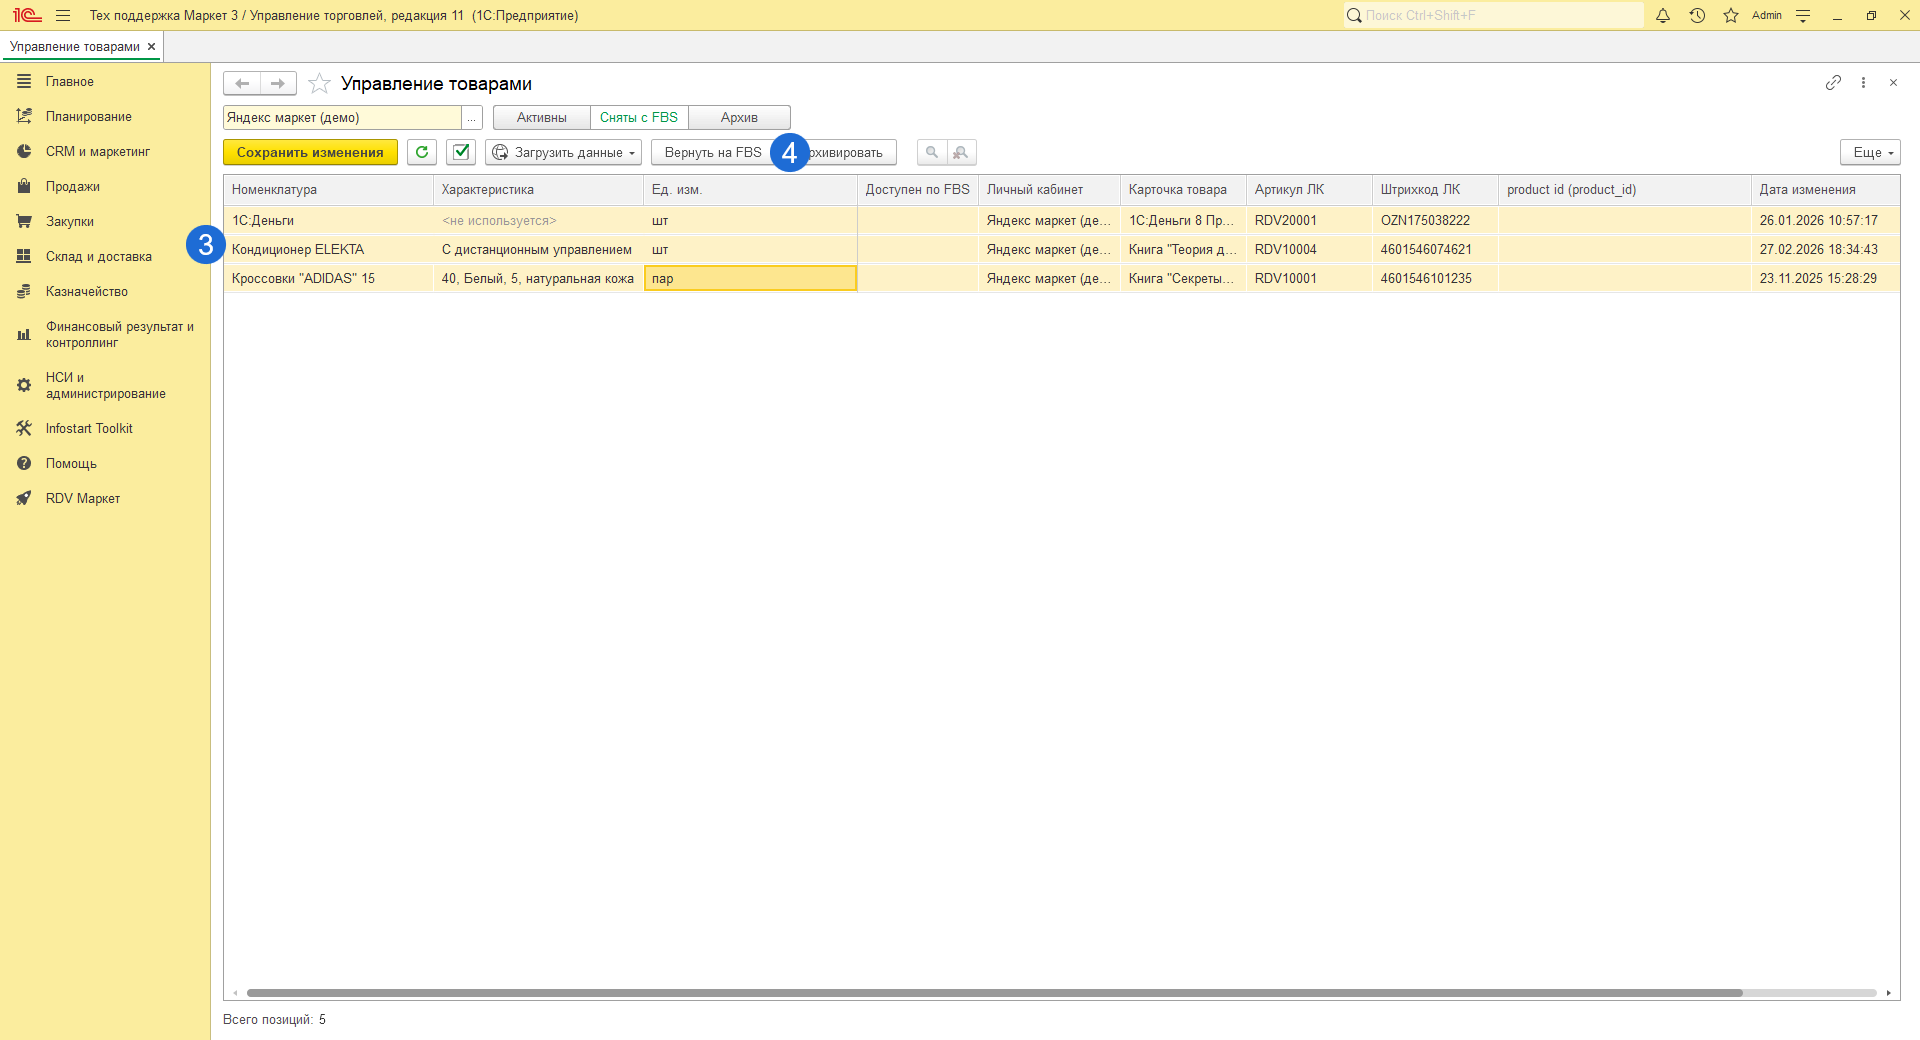Open the history clock icon
The width and height of the screenshot is (1920, 1040).
[x=1697, y=15]
